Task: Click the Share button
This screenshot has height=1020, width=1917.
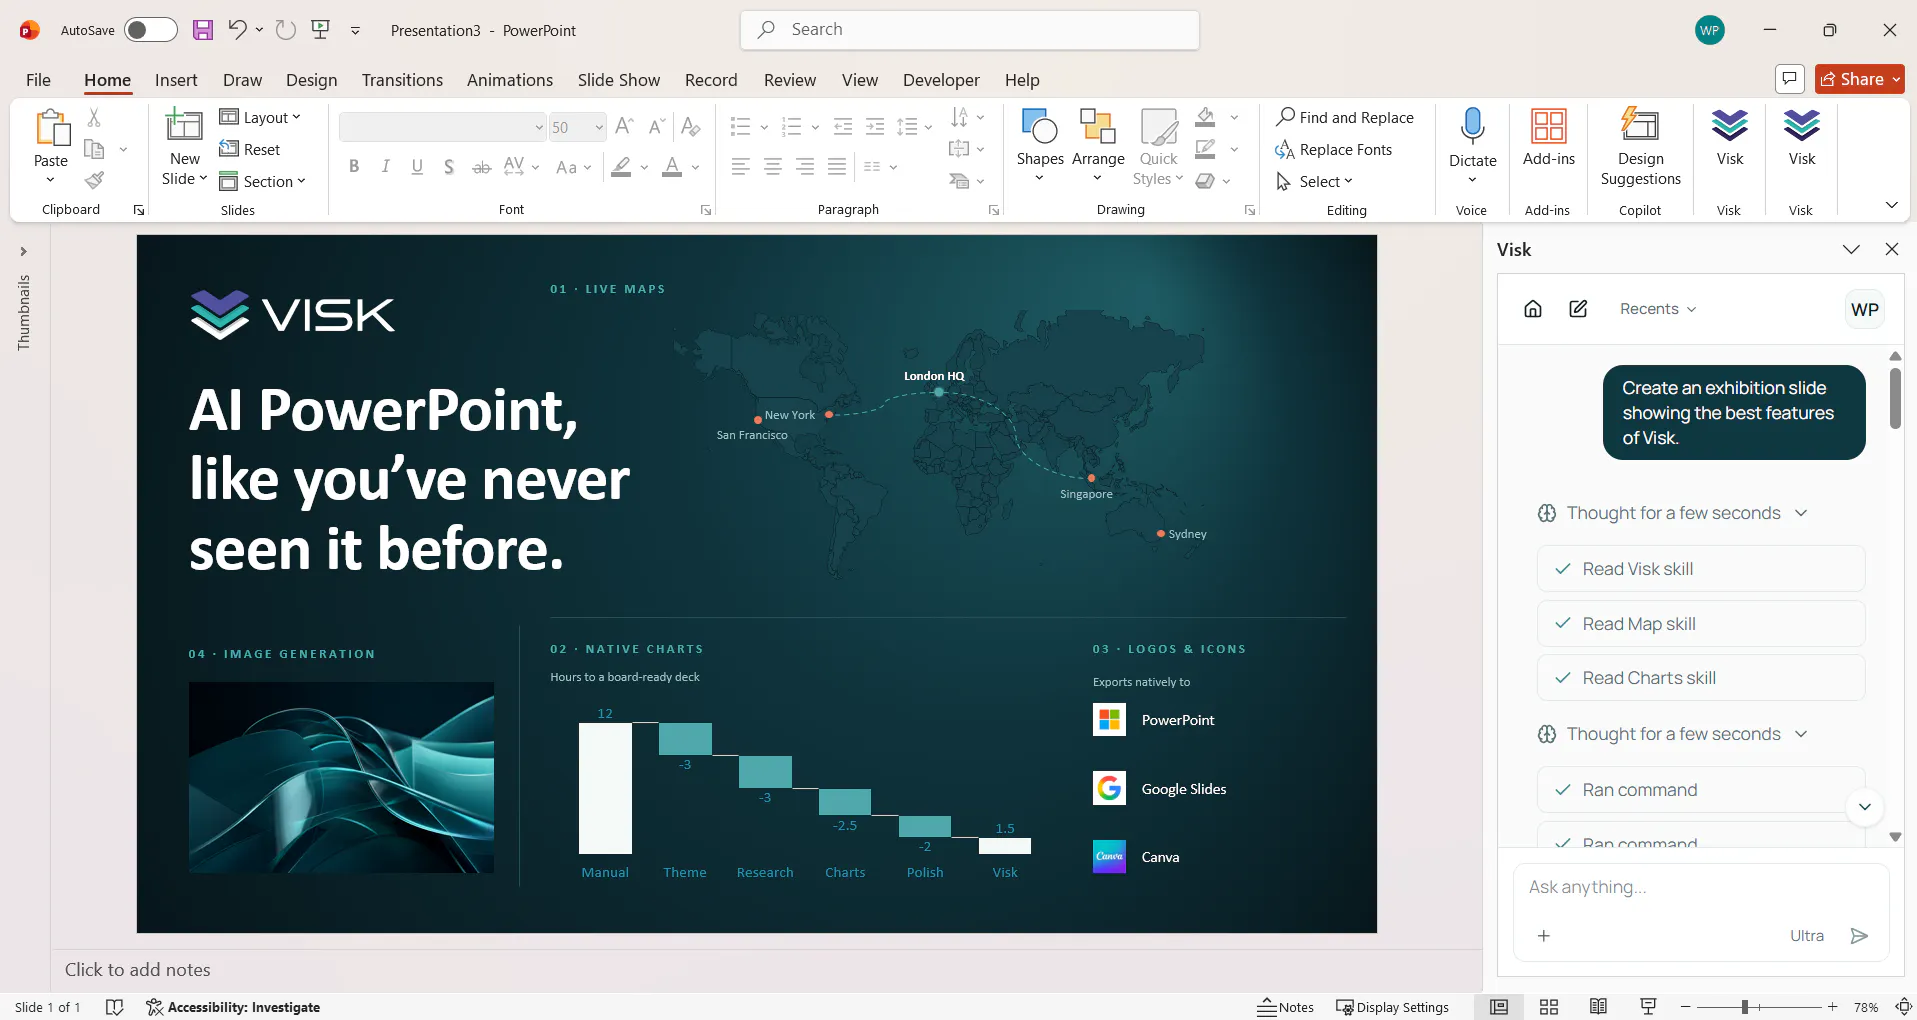Action: (x=1859, y=79)
